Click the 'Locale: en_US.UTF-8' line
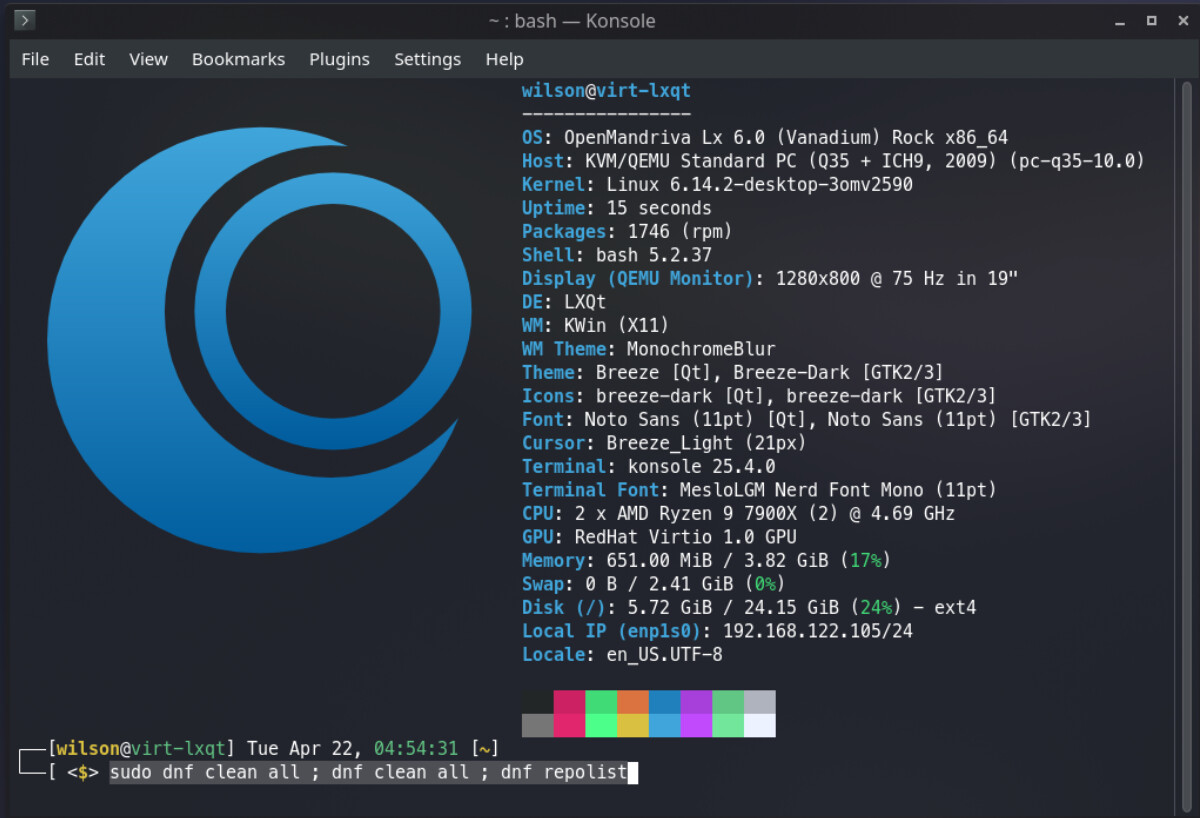This screenshot has height=818, width=1200. (622, 655)
